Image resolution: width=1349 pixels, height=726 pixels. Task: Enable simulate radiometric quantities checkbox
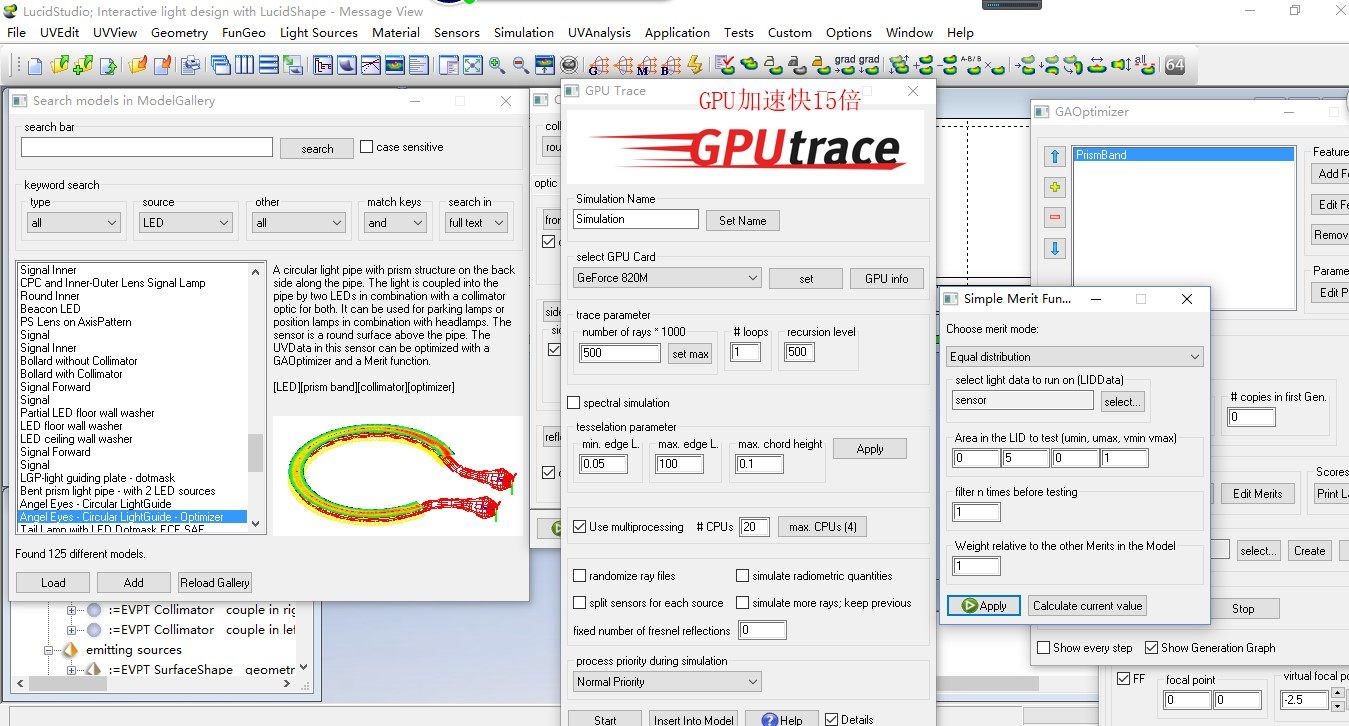coord(743,576)
